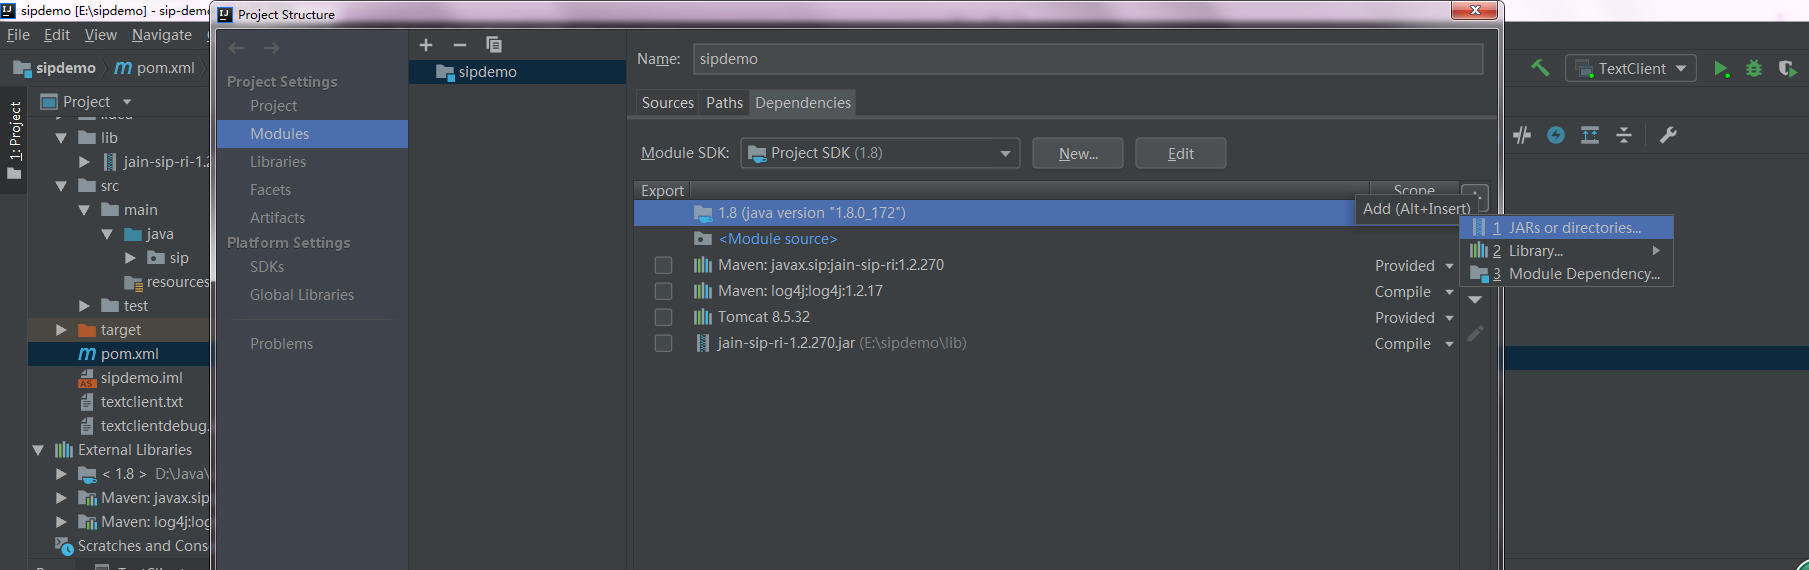
Task: Open File menu in IDE window
Action: pyautogui.click(x=18, y=35)
